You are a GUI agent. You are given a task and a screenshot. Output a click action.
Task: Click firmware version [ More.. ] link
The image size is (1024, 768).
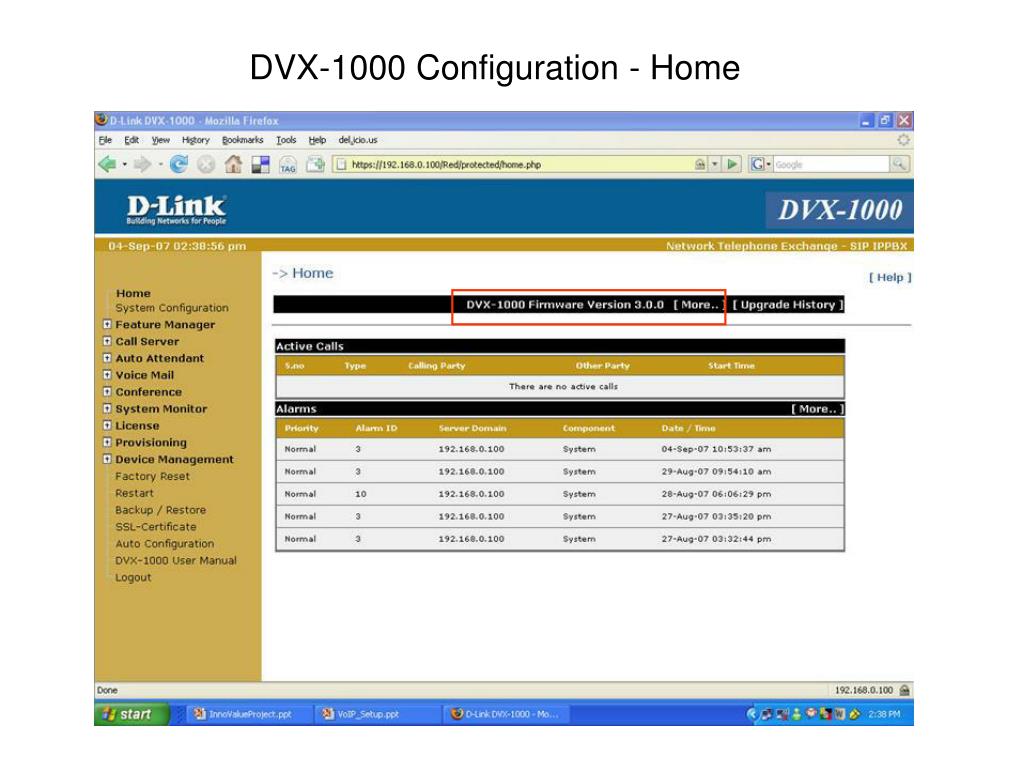pyautogui.click(x=699, y=304)
